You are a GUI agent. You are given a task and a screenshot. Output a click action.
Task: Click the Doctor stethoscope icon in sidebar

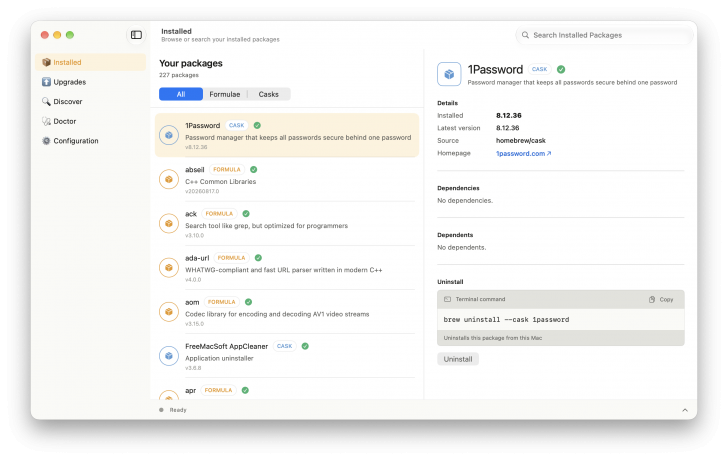coord(46,121)
